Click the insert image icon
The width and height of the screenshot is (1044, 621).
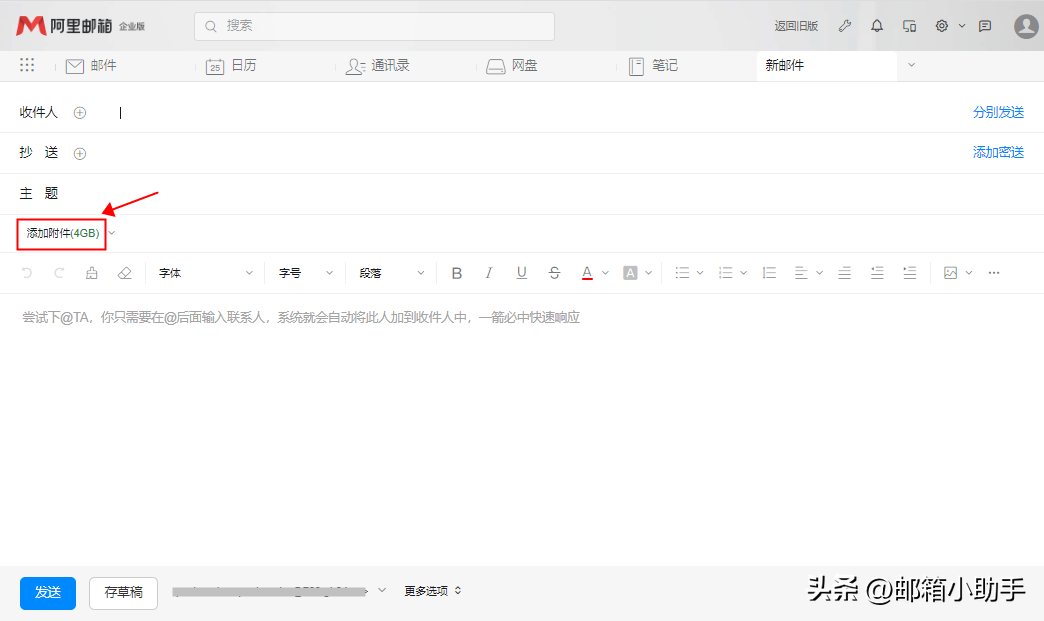coord(950,273)
